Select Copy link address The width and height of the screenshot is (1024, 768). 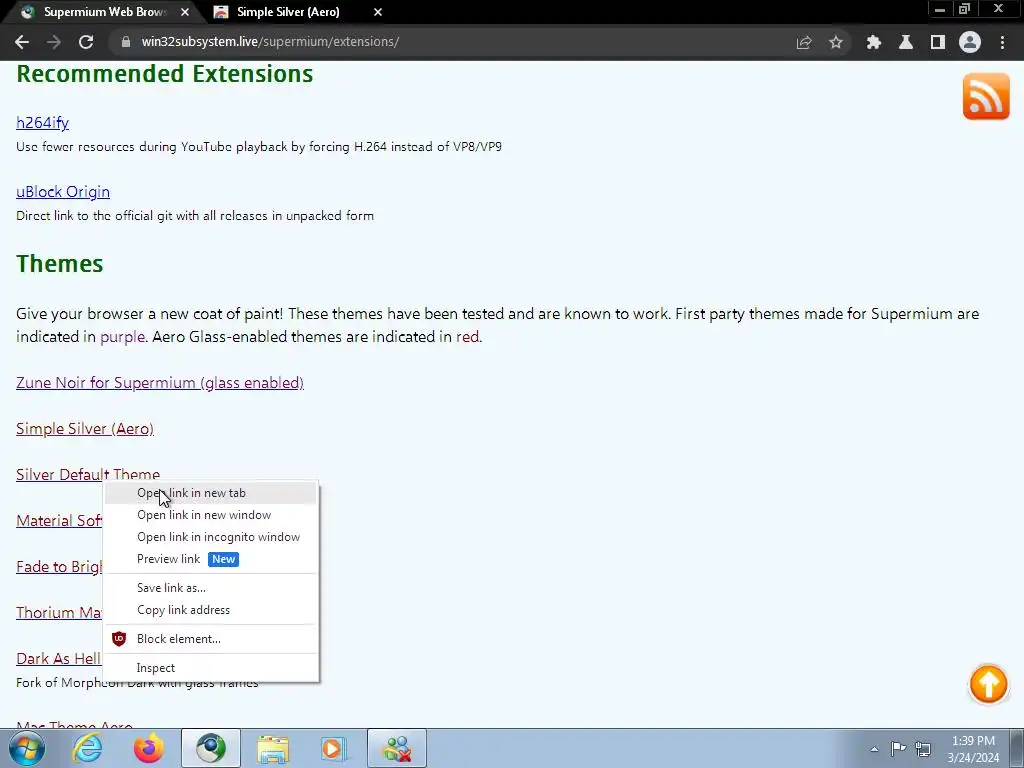click(210, 610)
